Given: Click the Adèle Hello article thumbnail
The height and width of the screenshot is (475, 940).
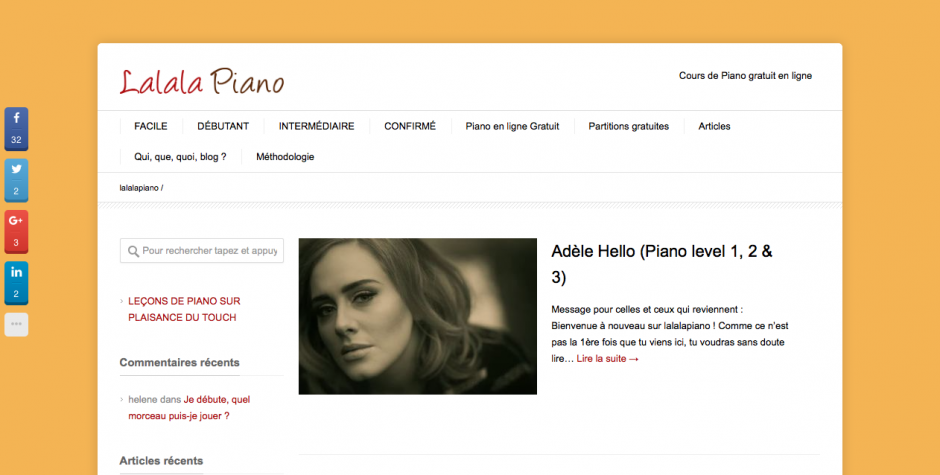Looking at the screenshot, I should [x=418, y=316].
